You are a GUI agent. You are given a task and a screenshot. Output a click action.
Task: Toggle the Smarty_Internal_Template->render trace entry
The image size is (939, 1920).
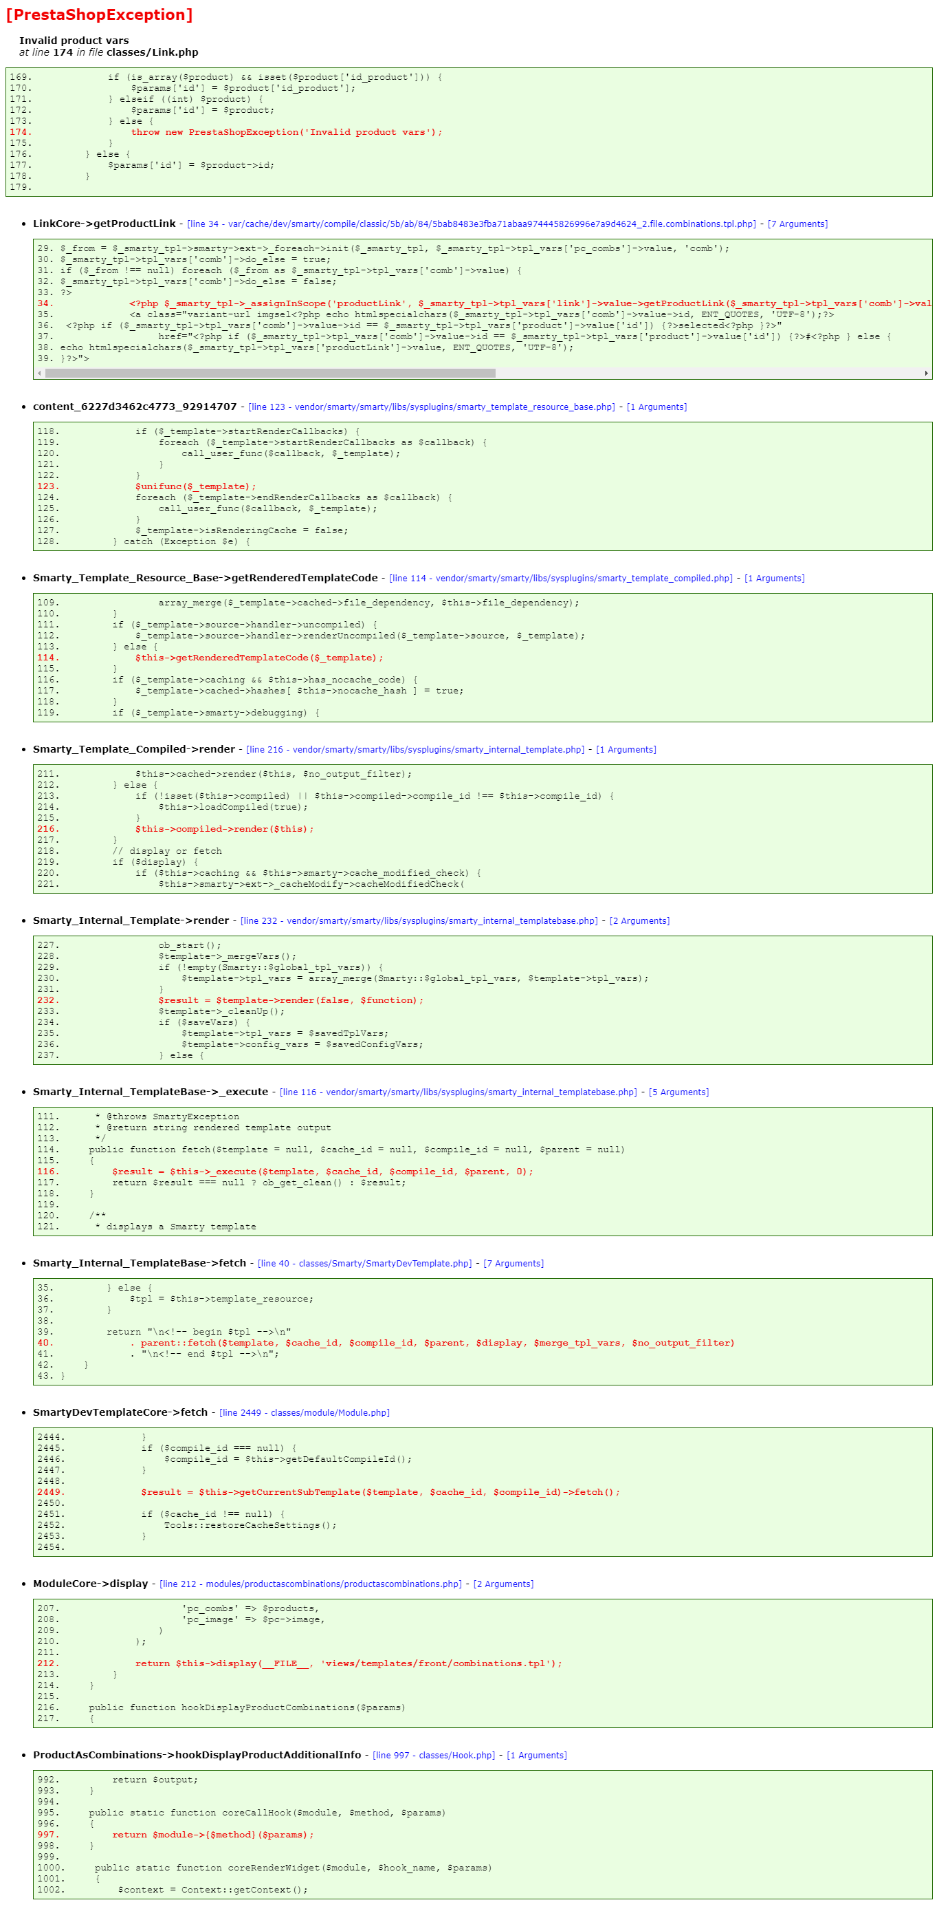[x=131, y=921]
